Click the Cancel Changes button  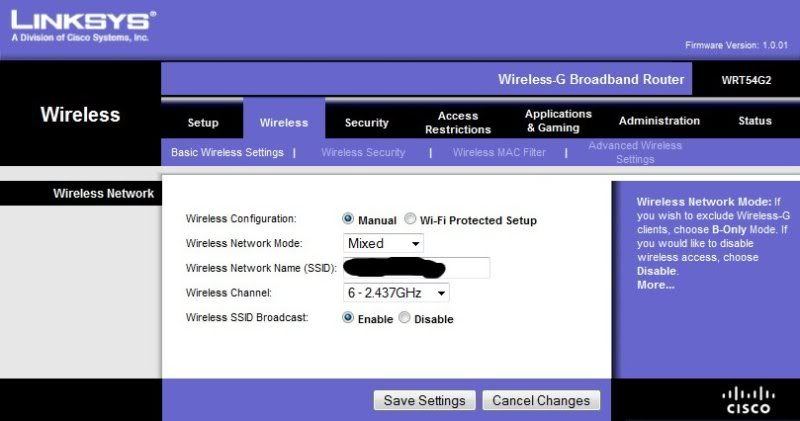[x=541, y=401]
